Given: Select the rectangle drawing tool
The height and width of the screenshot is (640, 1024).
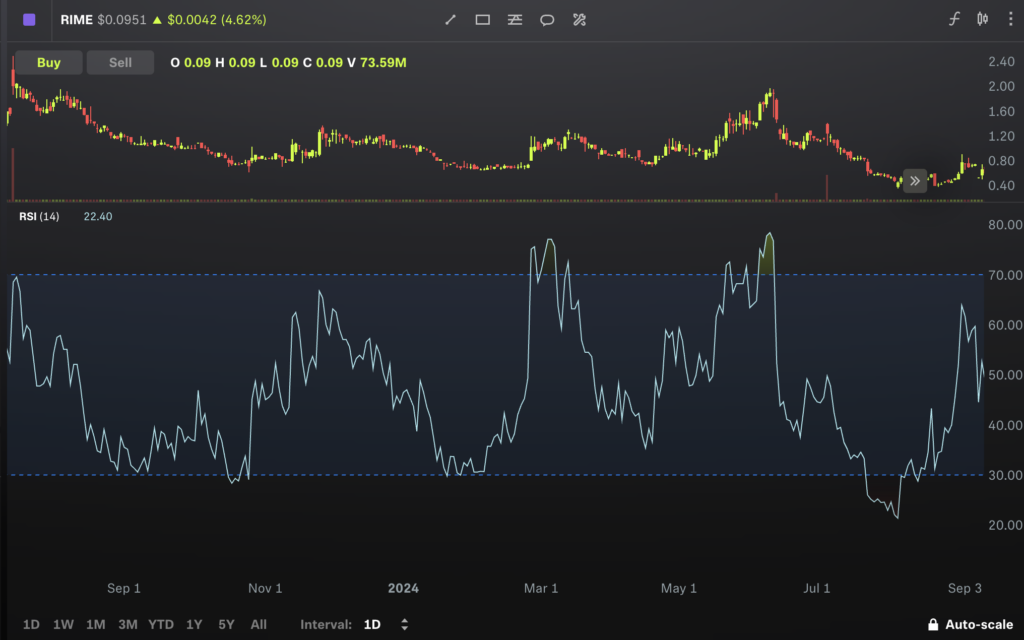Looking at the screenshot, I should click(481, 19).
